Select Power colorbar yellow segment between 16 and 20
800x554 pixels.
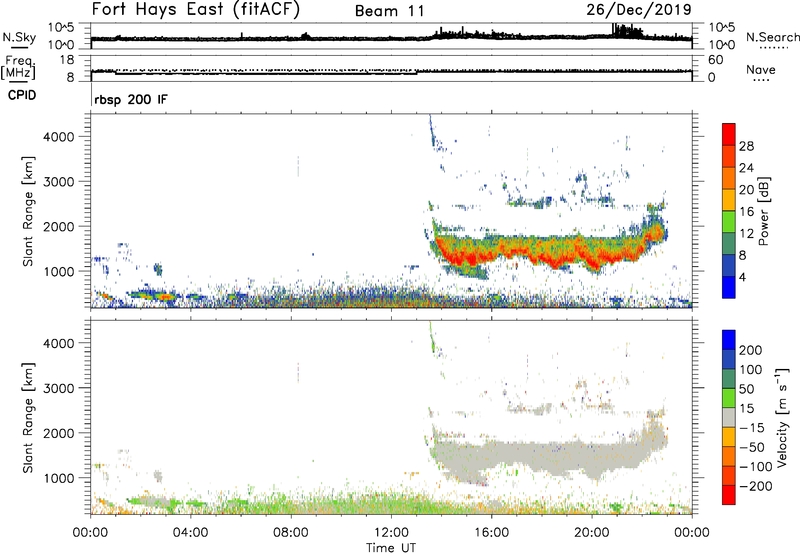point(729,200)
